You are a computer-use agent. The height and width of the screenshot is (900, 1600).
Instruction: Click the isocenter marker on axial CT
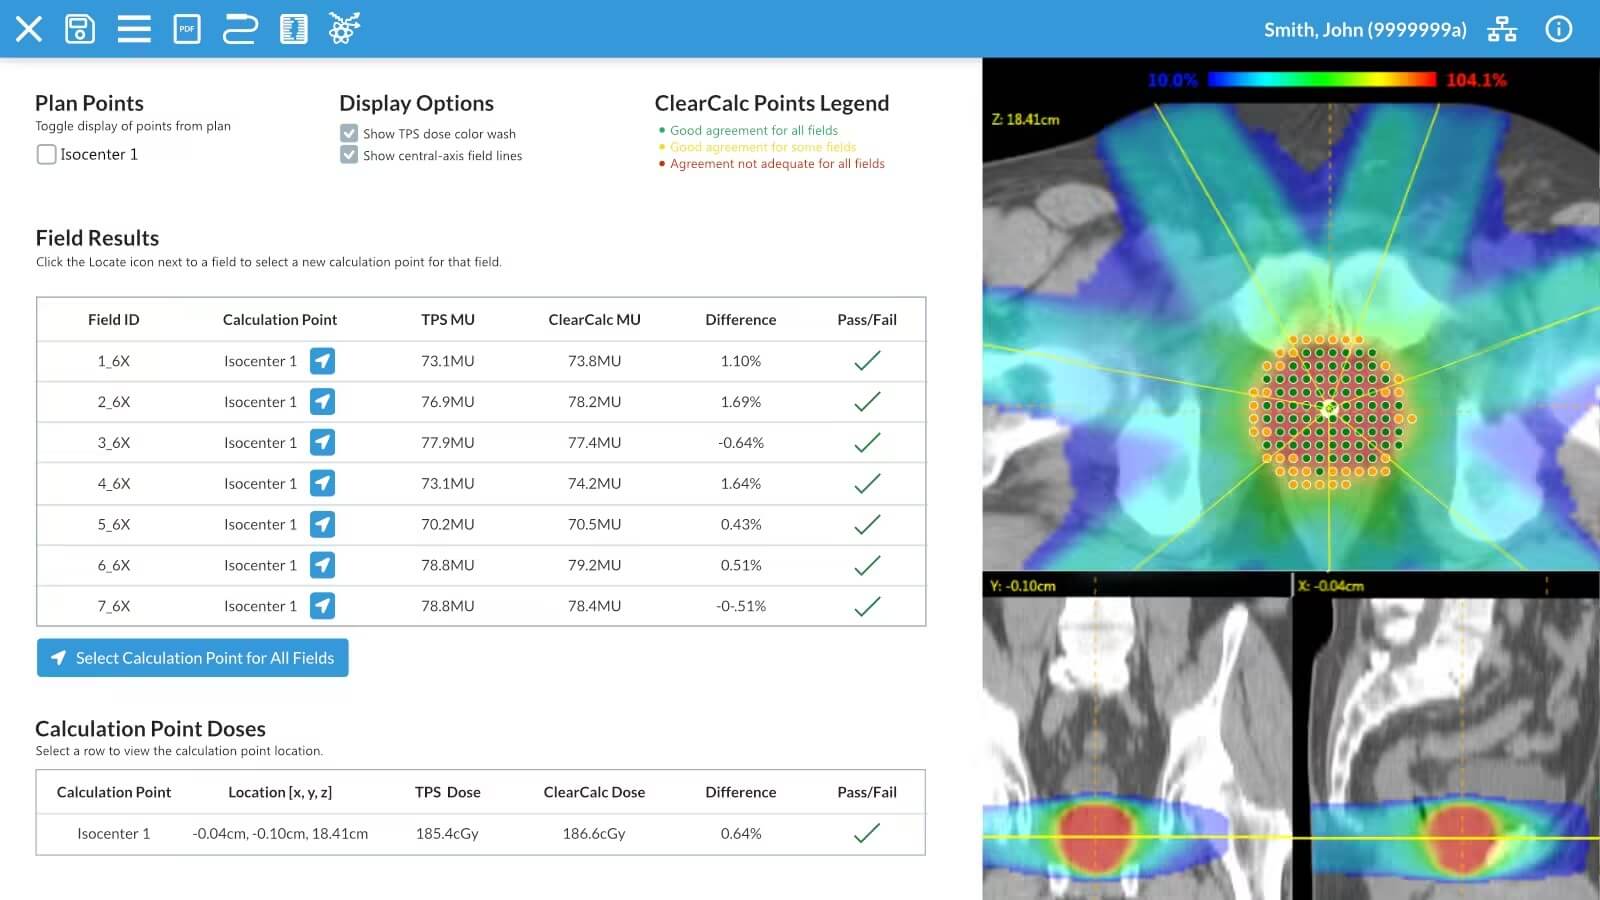pyautogui.click(x=1329, y=408)
